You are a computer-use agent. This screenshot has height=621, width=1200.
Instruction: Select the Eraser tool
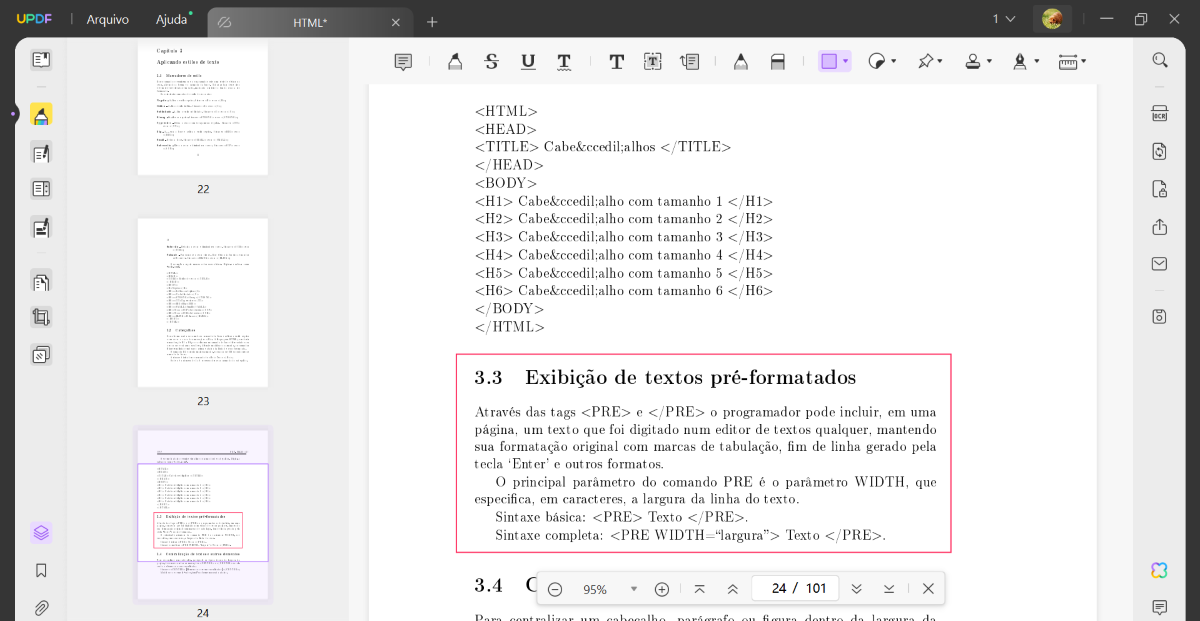[x=778, y=61]
